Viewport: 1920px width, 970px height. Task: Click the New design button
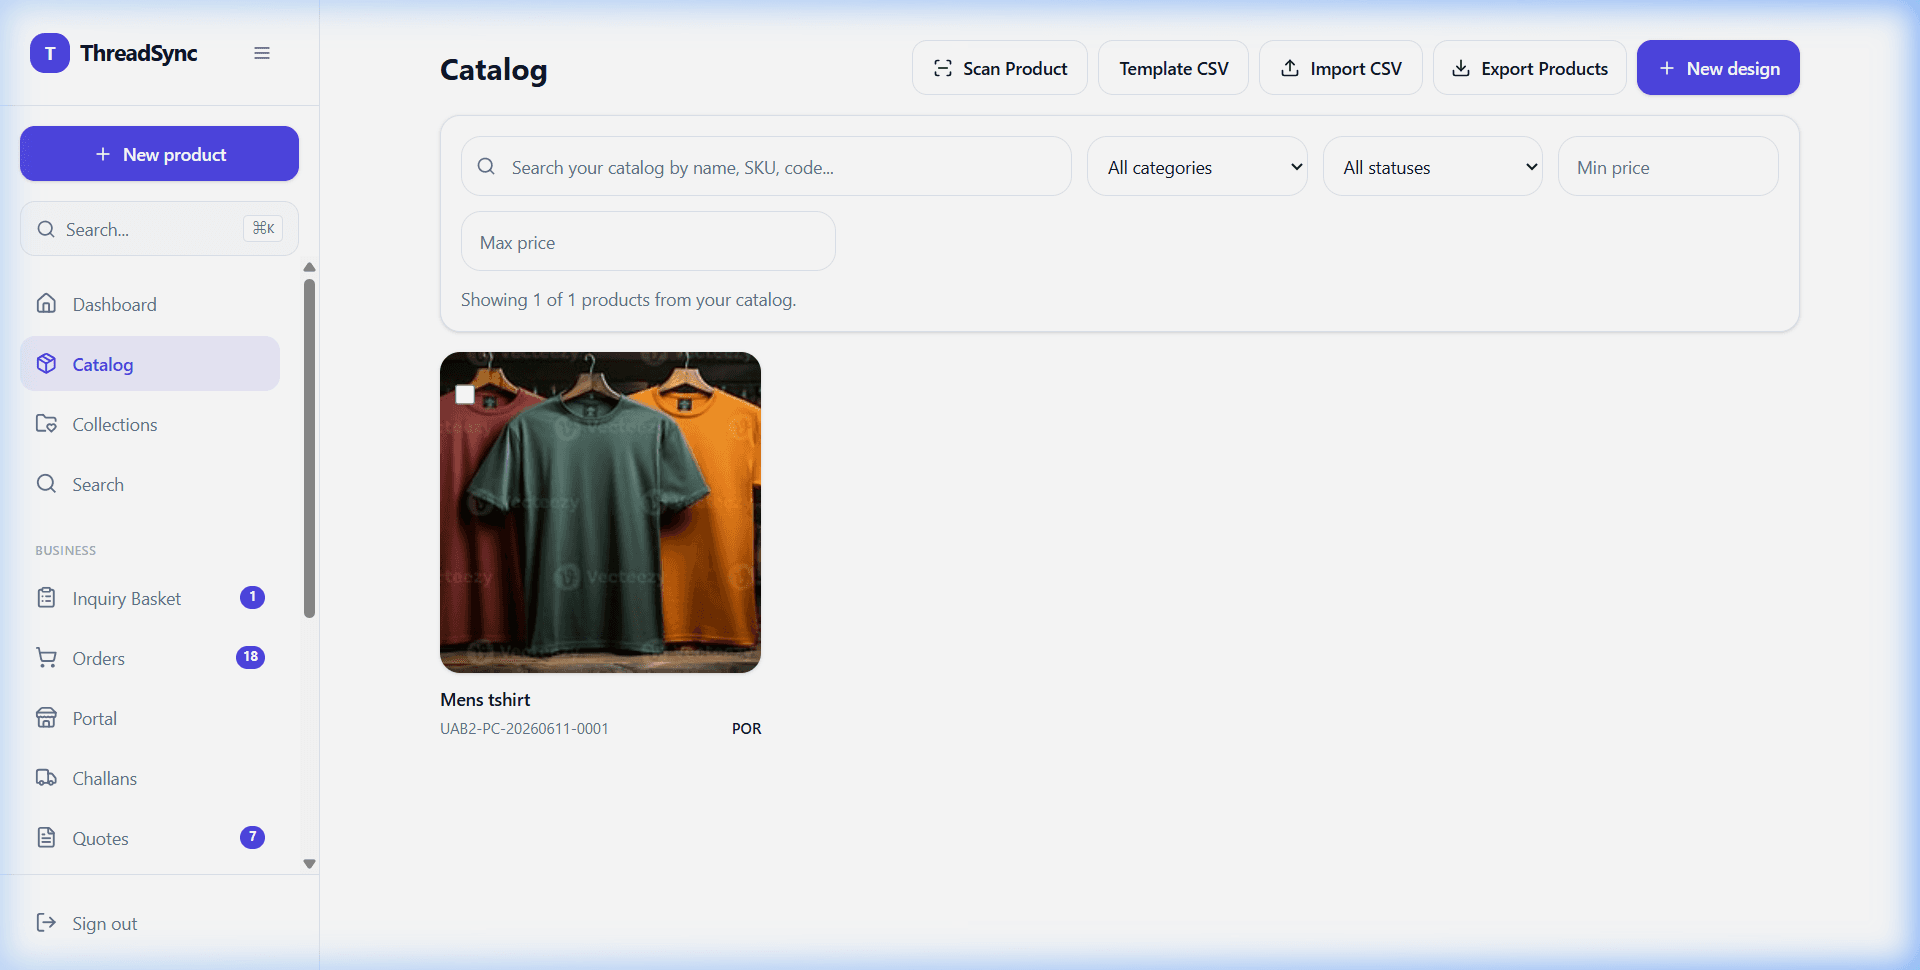tap(1718, 68)
